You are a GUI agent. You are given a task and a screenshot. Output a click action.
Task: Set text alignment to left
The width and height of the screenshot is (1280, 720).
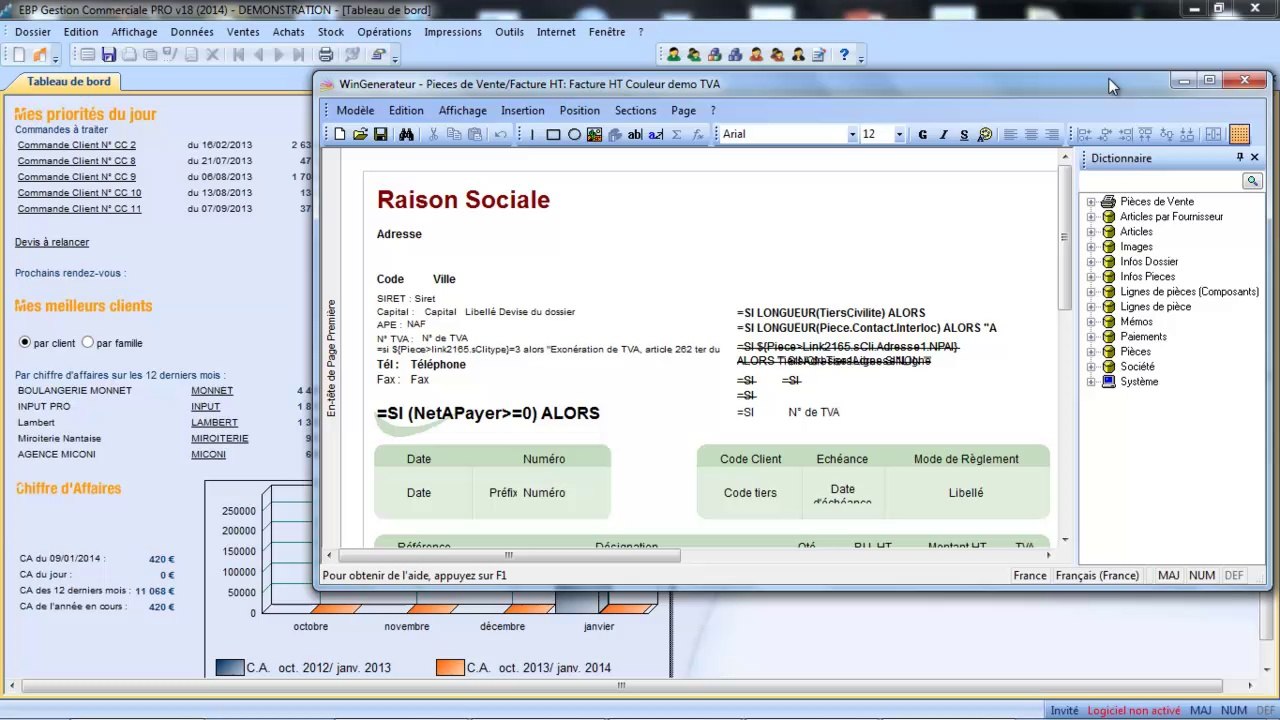[1010, 134]
